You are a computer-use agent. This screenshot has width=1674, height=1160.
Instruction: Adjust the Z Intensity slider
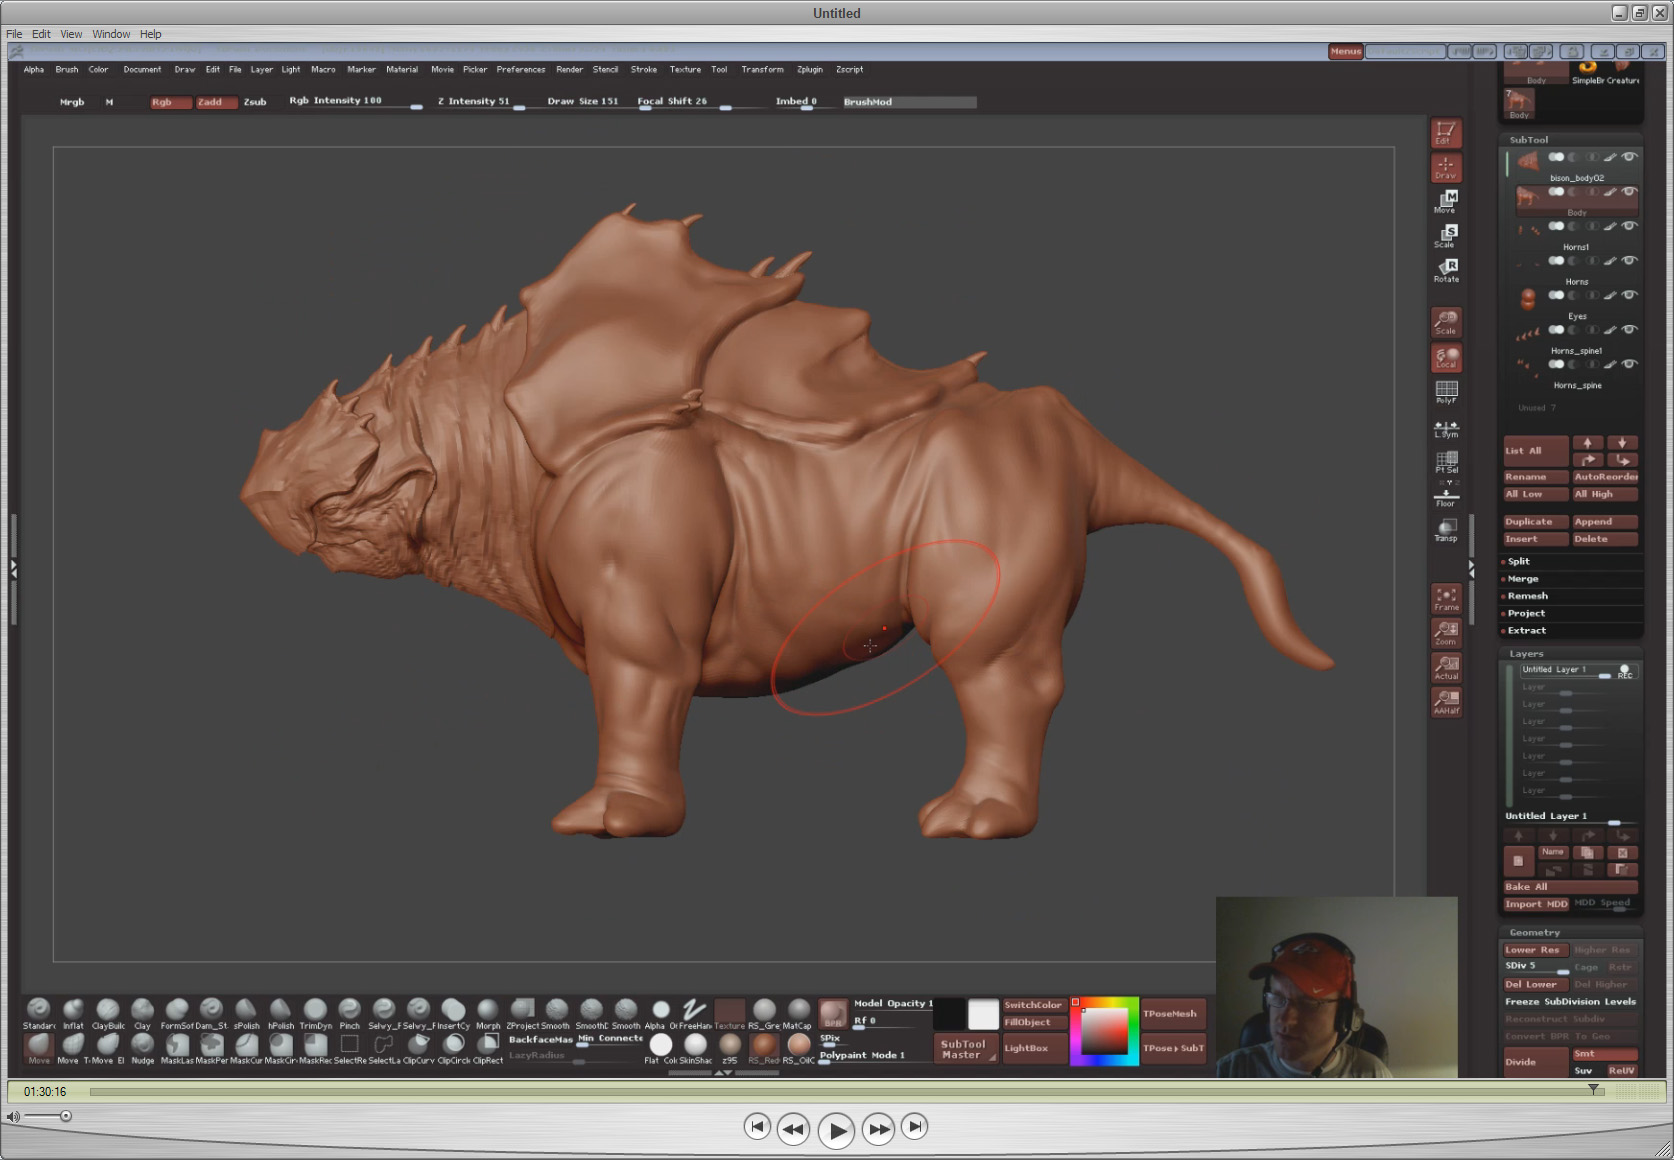point(480,102)
